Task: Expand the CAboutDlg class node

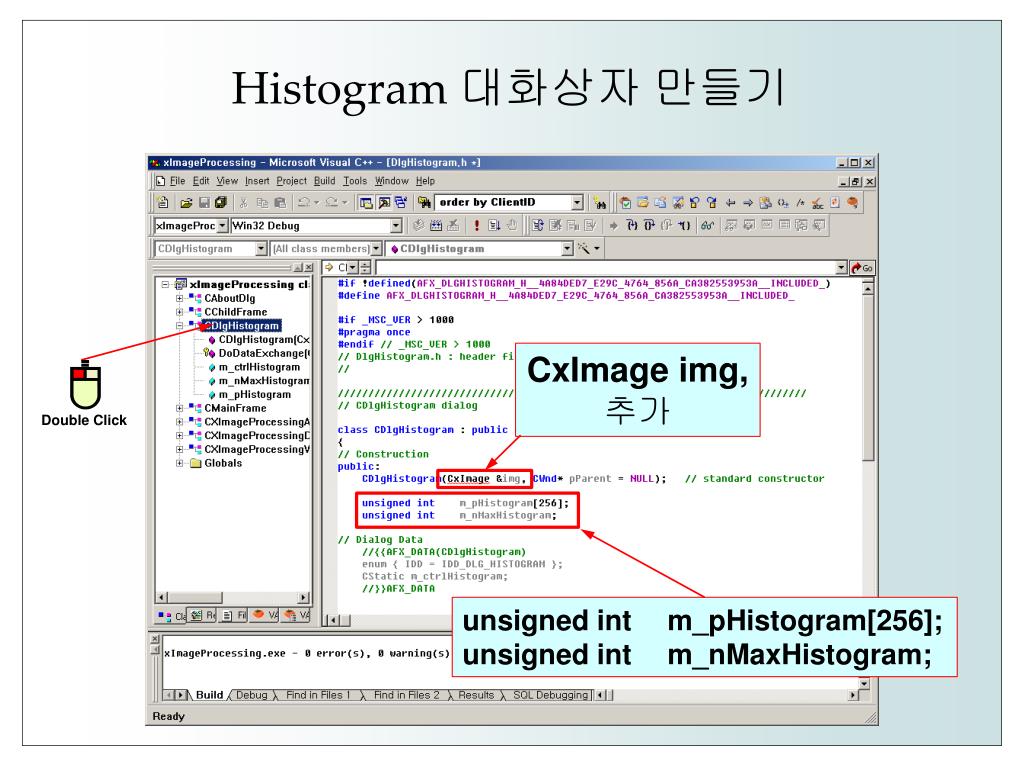Action: (x=180, y=298)
